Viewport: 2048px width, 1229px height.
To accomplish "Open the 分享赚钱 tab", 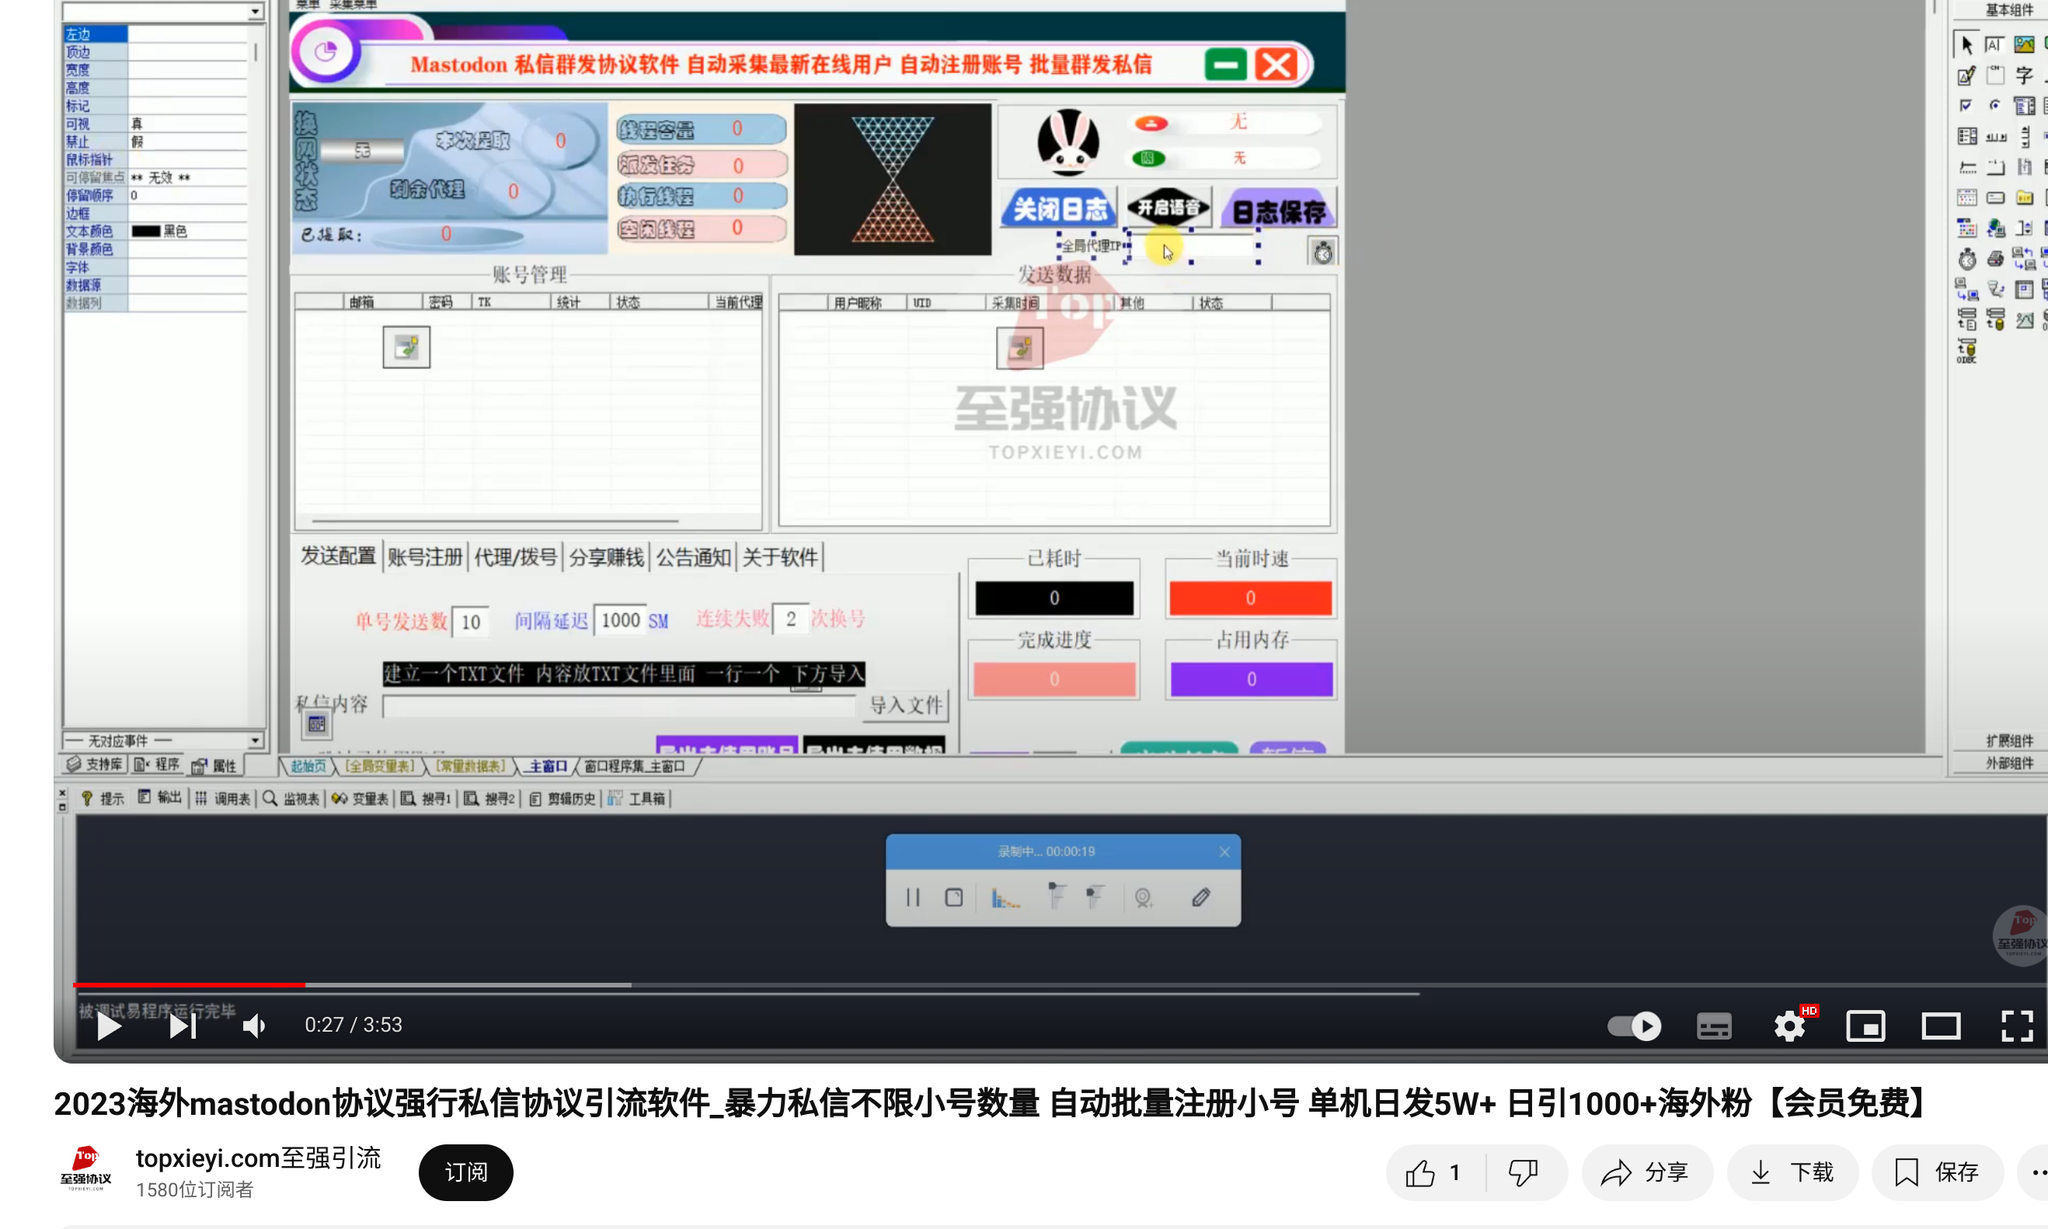I will pyautogui.click(x=606, y=557).
